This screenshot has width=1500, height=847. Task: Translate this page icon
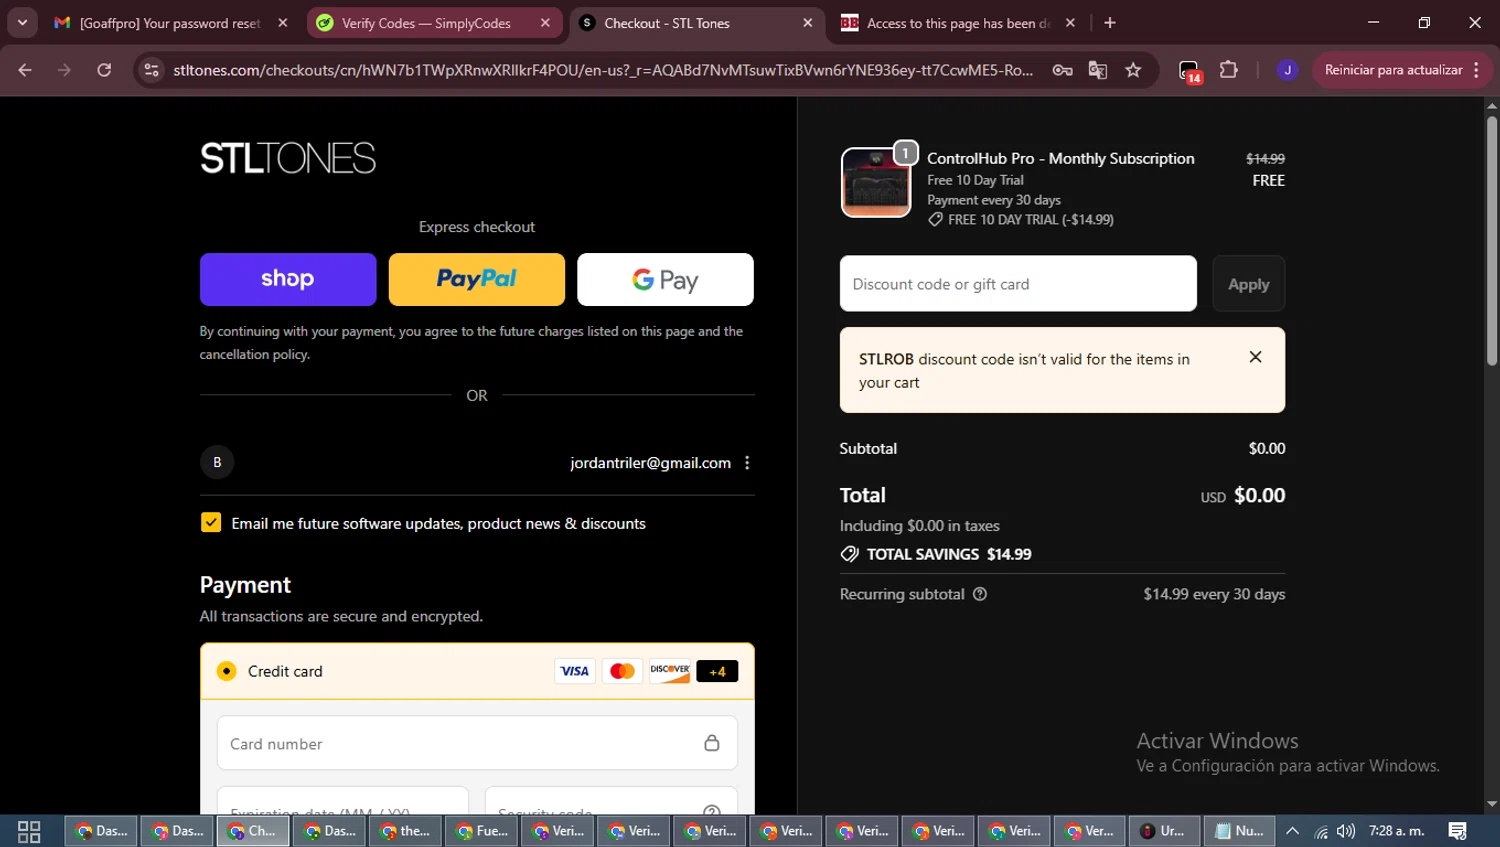tap(1098, 70)
